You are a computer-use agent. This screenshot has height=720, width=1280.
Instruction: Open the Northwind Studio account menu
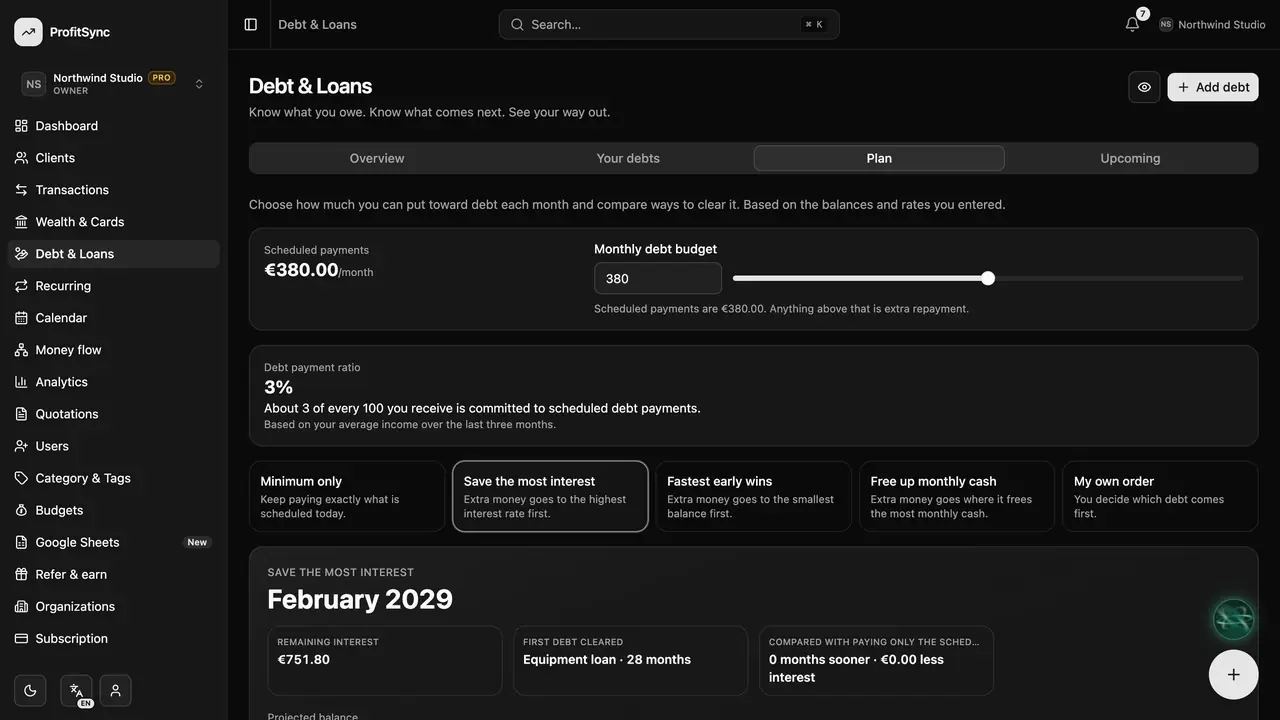pos(1212,24)
